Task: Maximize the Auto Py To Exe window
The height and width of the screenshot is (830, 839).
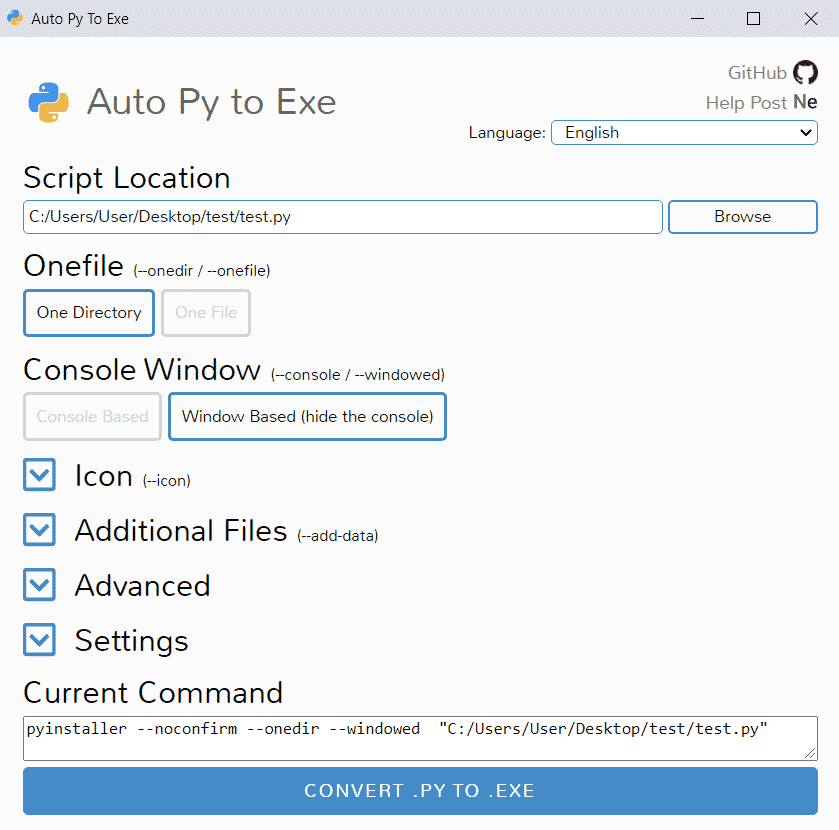Action: pos(753,19)
